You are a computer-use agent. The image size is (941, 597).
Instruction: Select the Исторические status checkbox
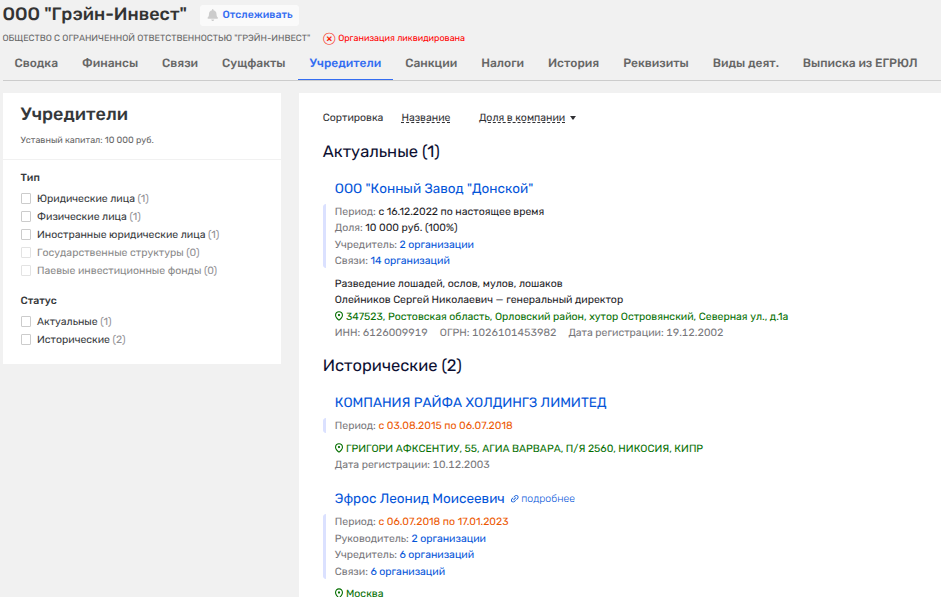tap(27, 340)
